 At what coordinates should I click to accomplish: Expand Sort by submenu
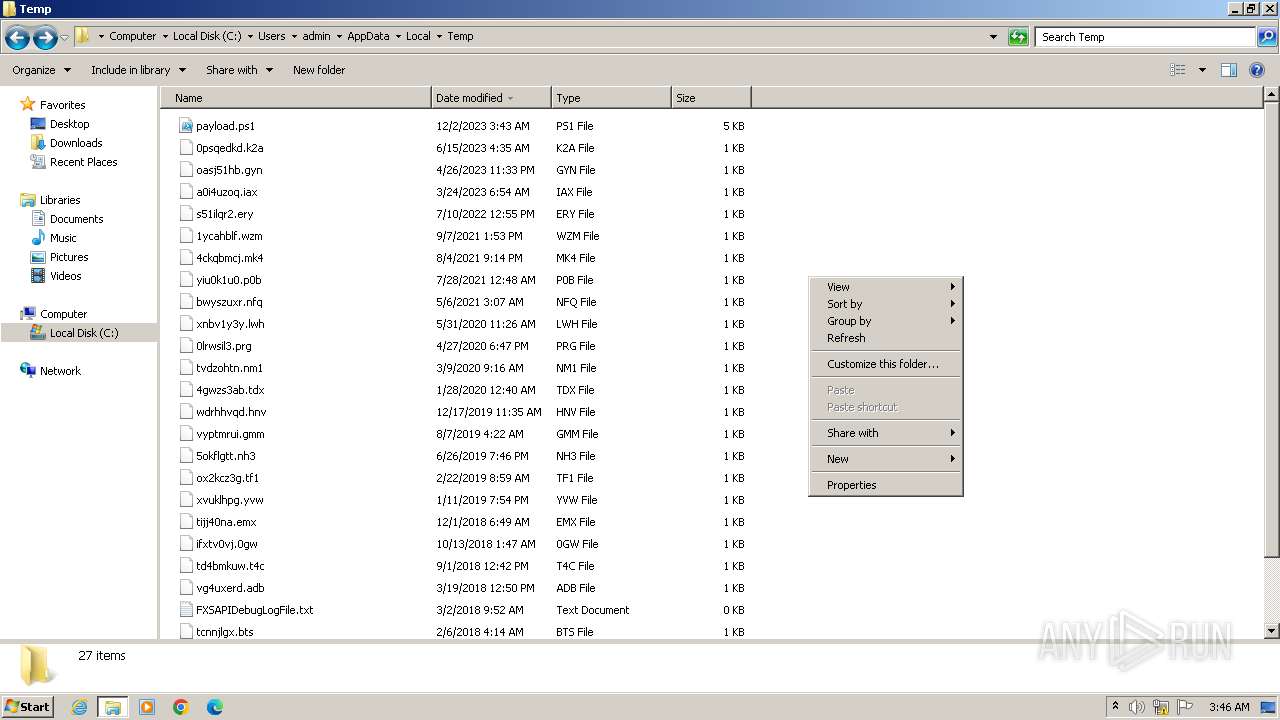pos(886,304)
